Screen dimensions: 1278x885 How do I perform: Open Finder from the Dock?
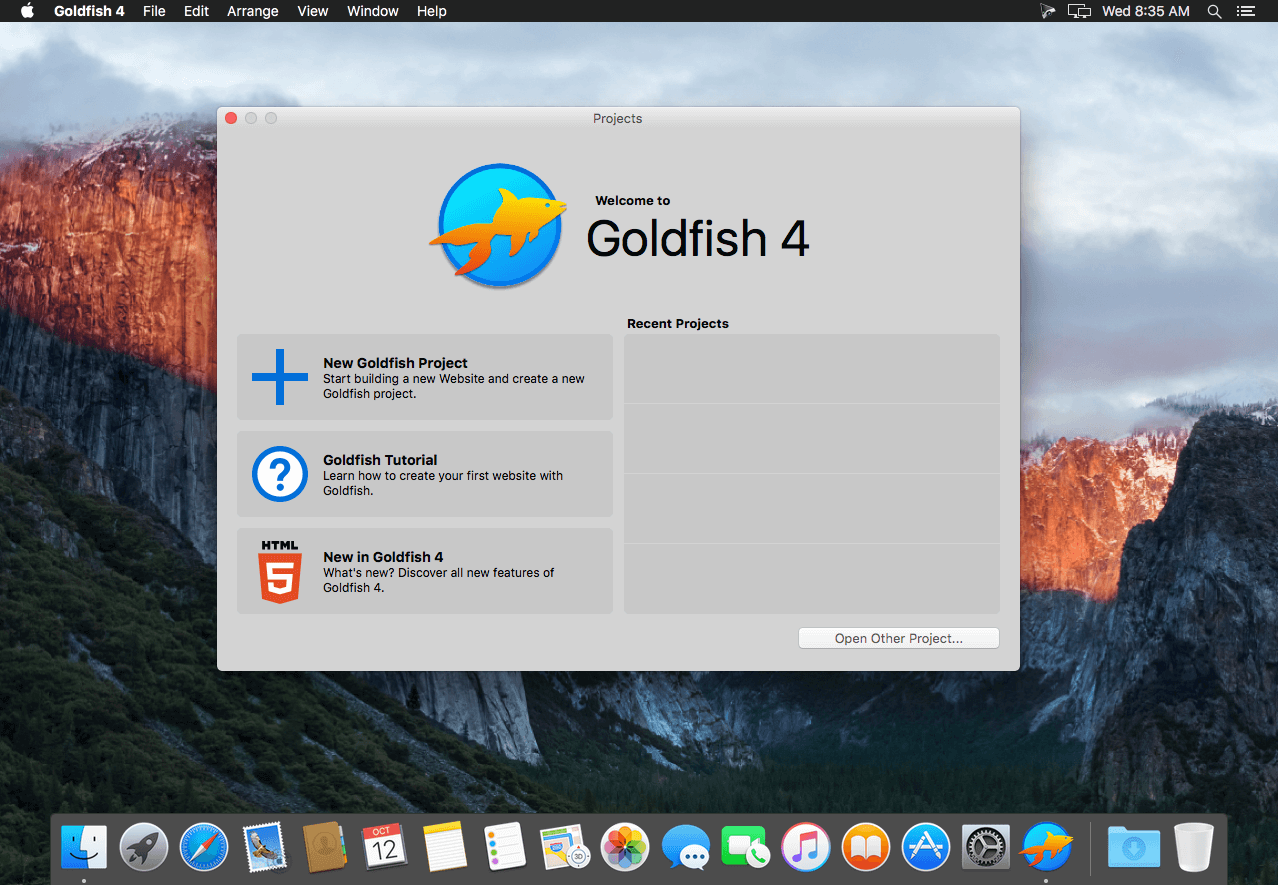[x=84, y=848]
